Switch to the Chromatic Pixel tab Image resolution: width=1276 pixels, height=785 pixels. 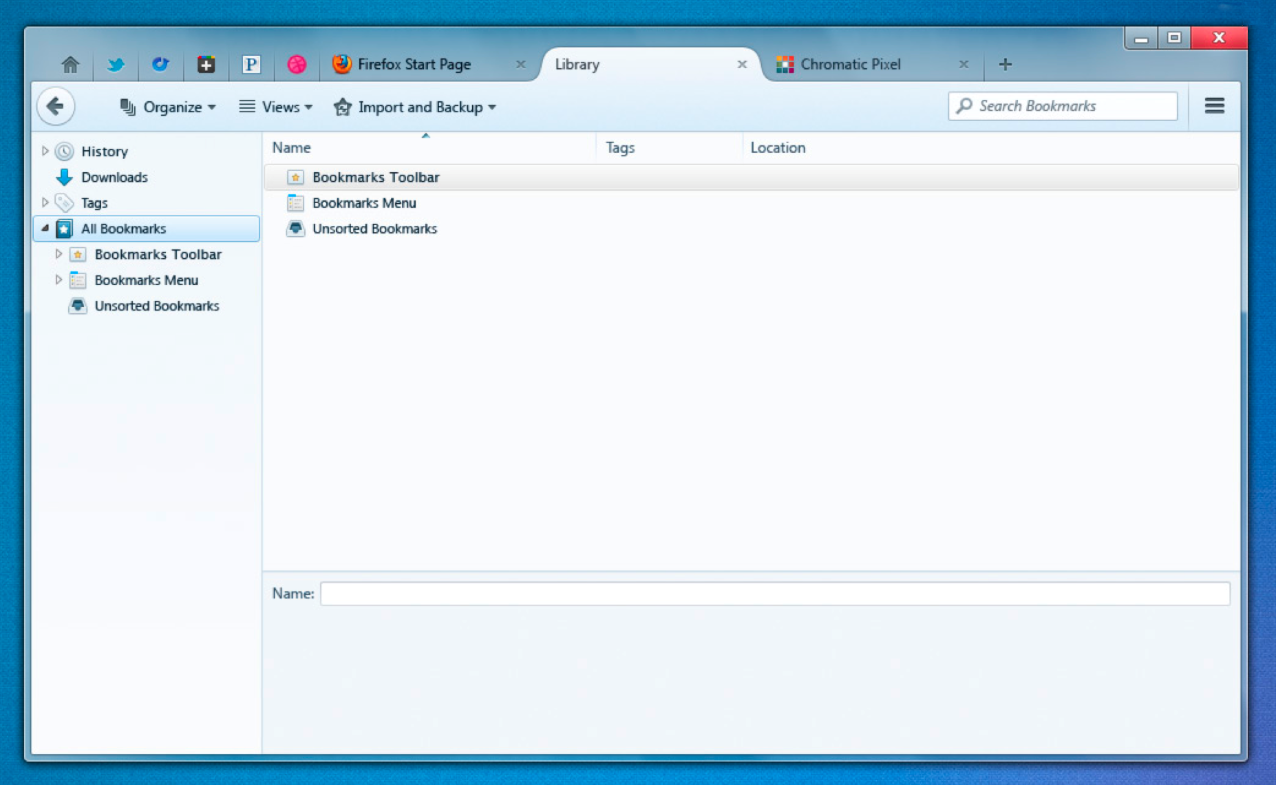click(x=872, y=64)
